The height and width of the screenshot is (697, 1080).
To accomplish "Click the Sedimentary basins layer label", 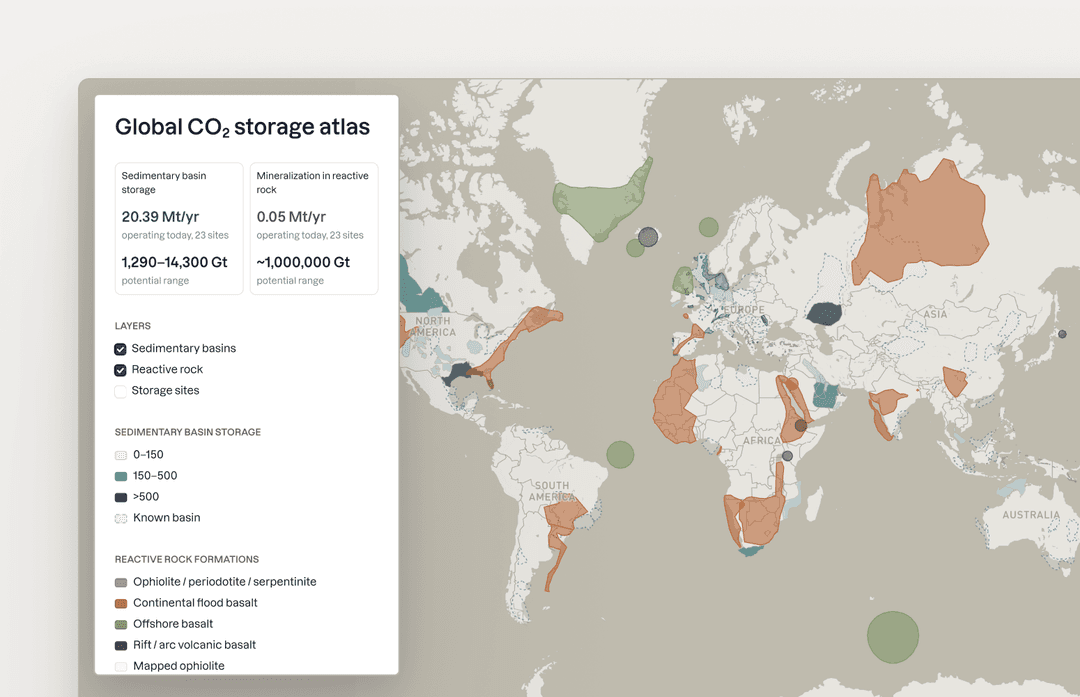I will (x=184, y=348).
